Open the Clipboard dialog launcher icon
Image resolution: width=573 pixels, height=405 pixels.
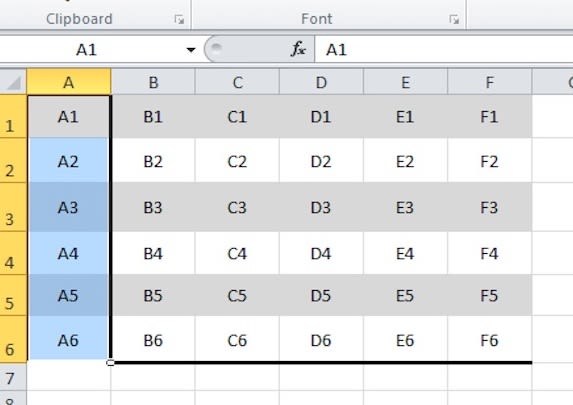click(x=179, y=19)
